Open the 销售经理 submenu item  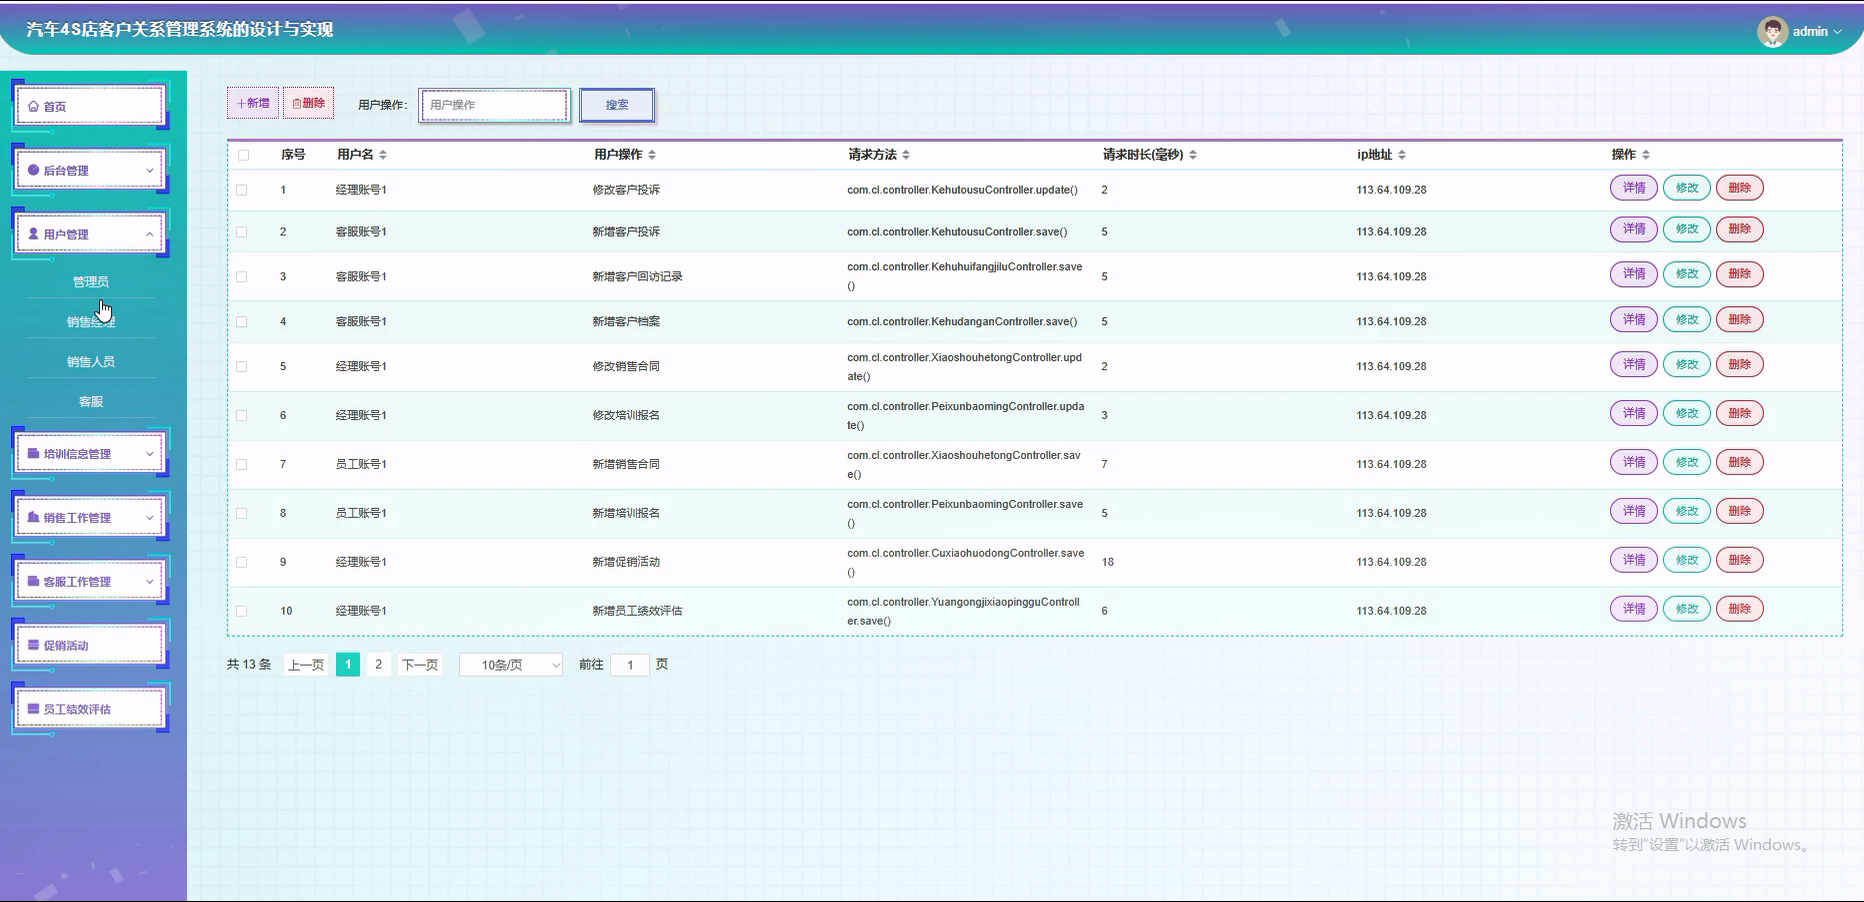coord(91,322)
